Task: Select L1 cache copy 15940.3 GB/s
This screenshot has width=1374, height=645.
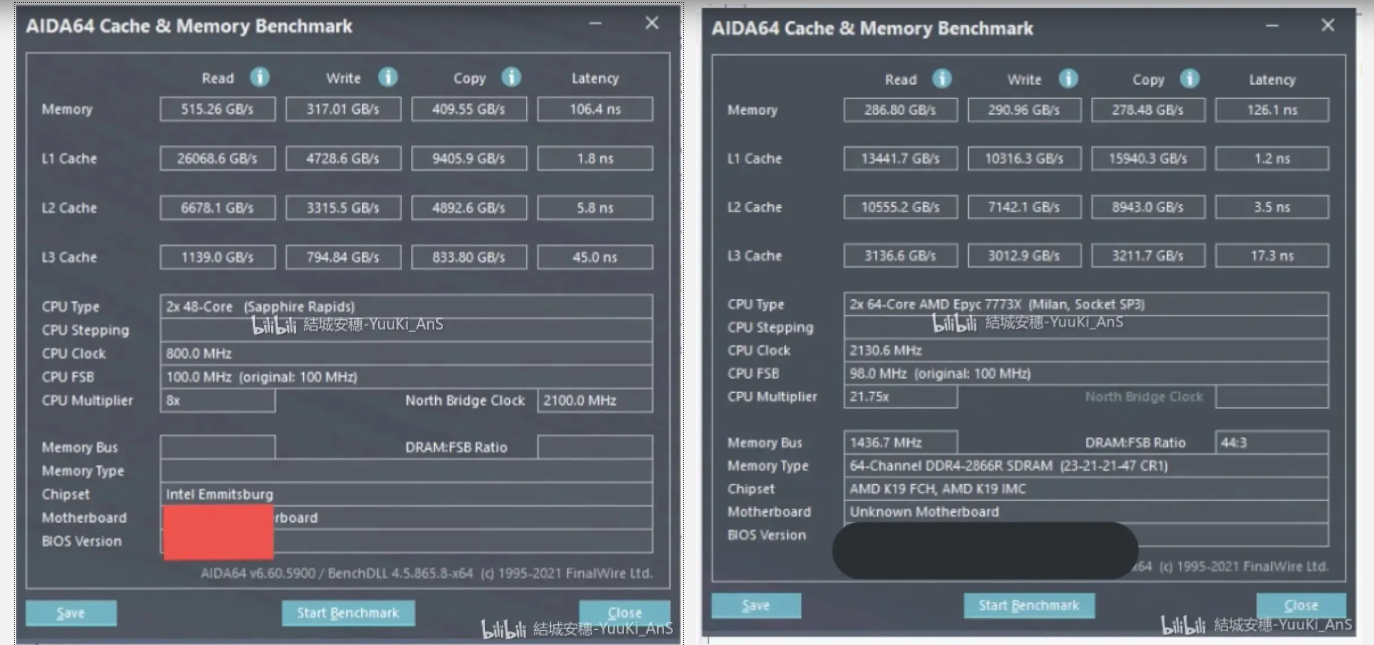Action: [x=1148, y=158]
